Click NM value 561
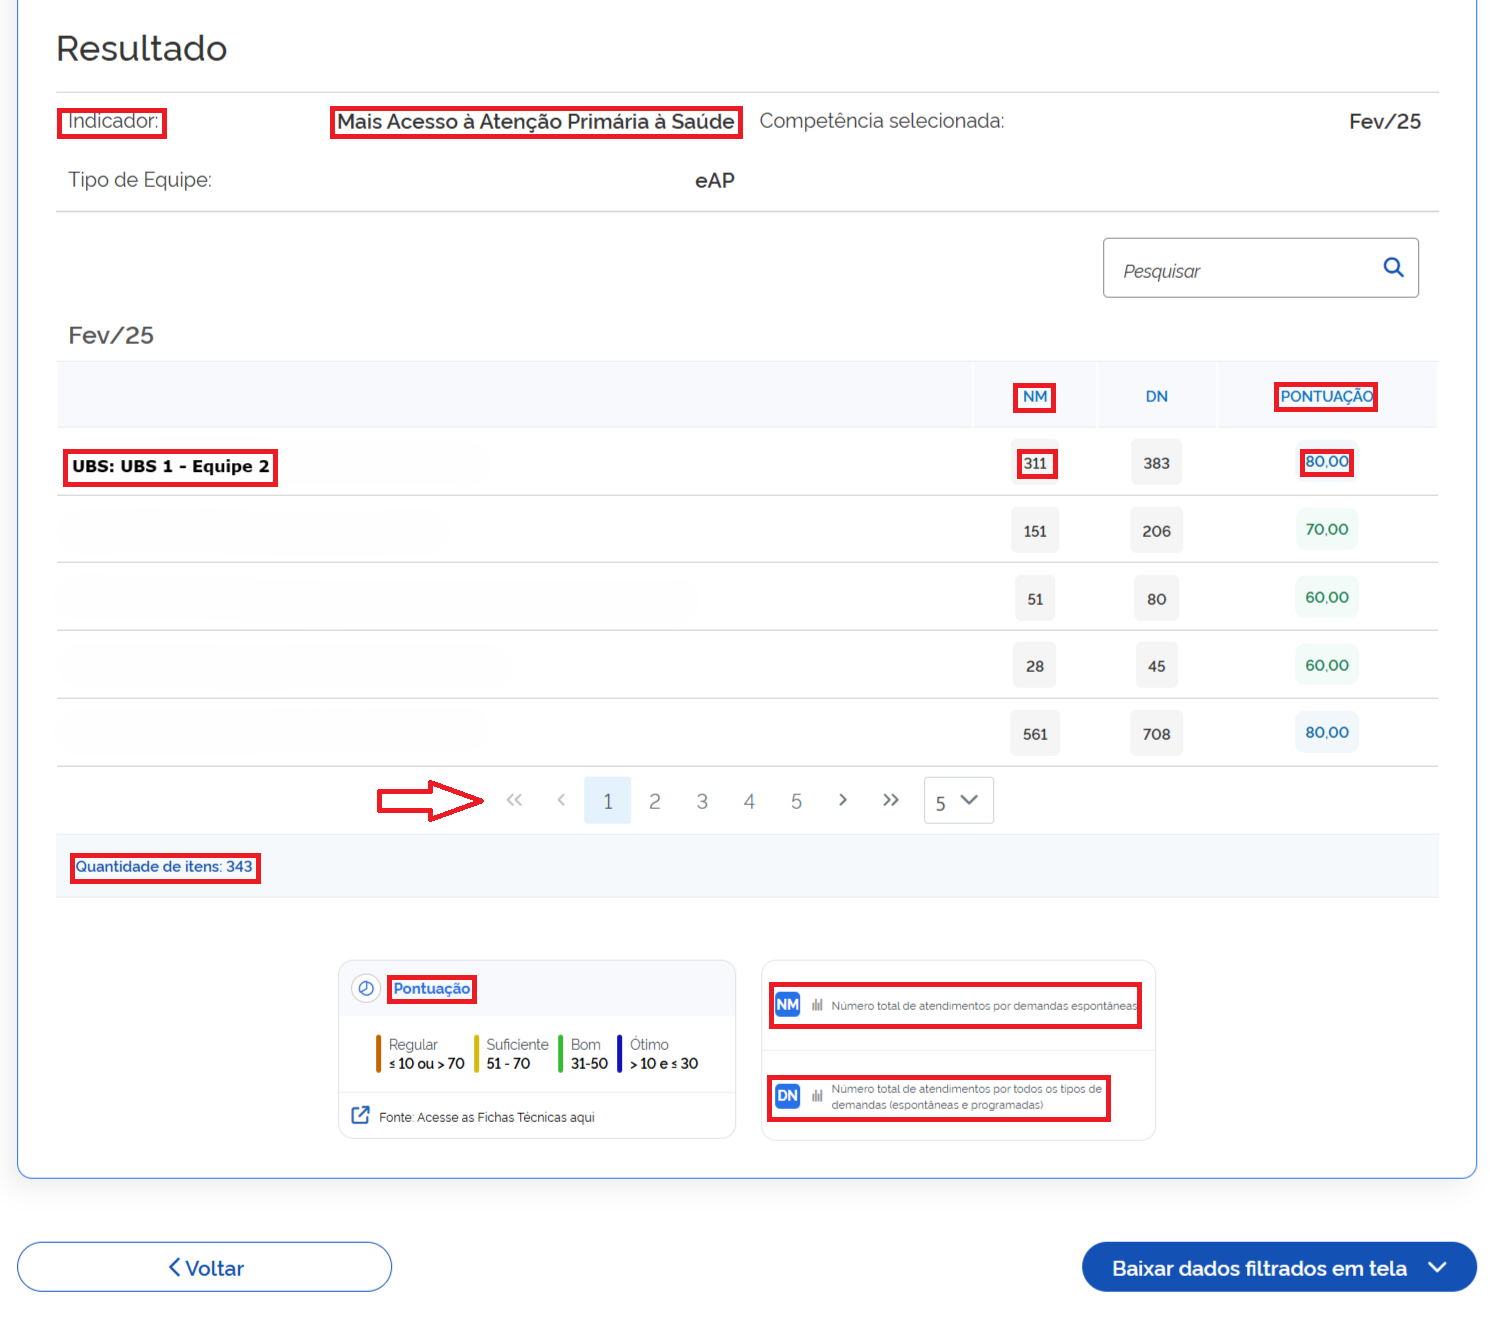The image size is (1490, 1327). click(x=1035, y=734)
